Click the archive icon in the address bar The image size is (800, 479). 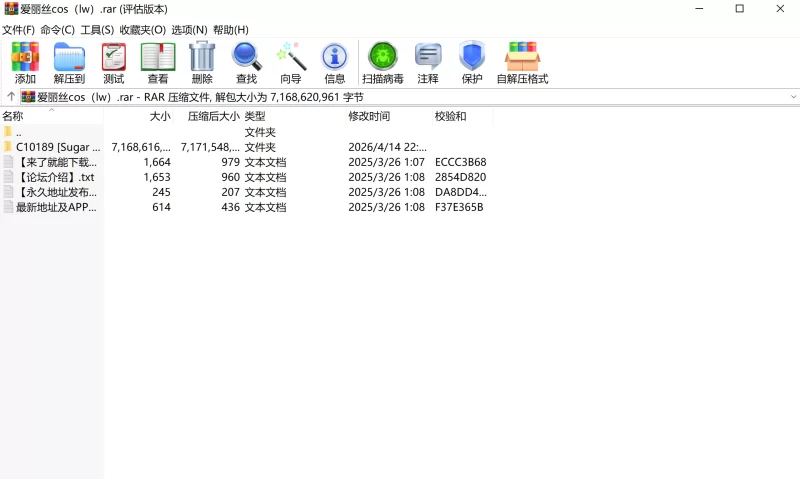[29, 97]
